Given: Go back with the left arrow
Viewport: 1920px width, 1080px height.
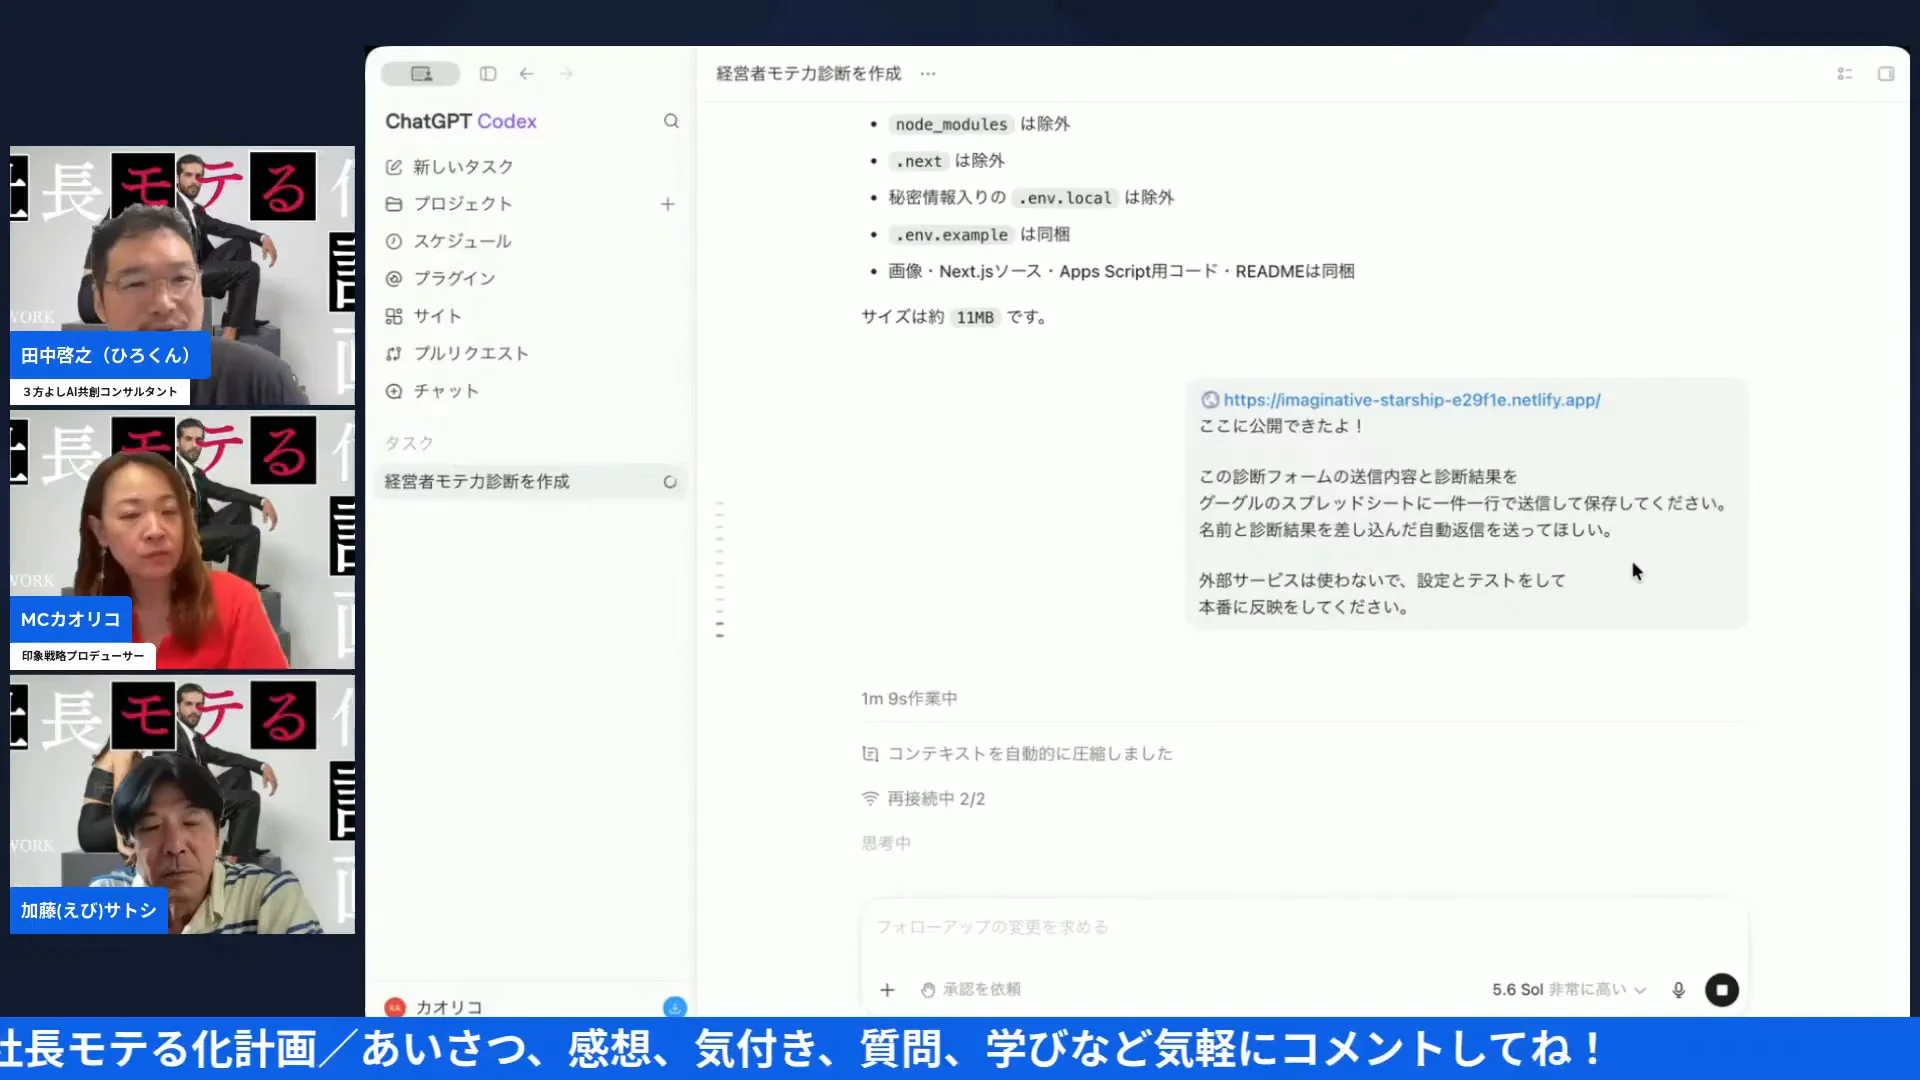Looking at the screenshot, I should [527, 74].
